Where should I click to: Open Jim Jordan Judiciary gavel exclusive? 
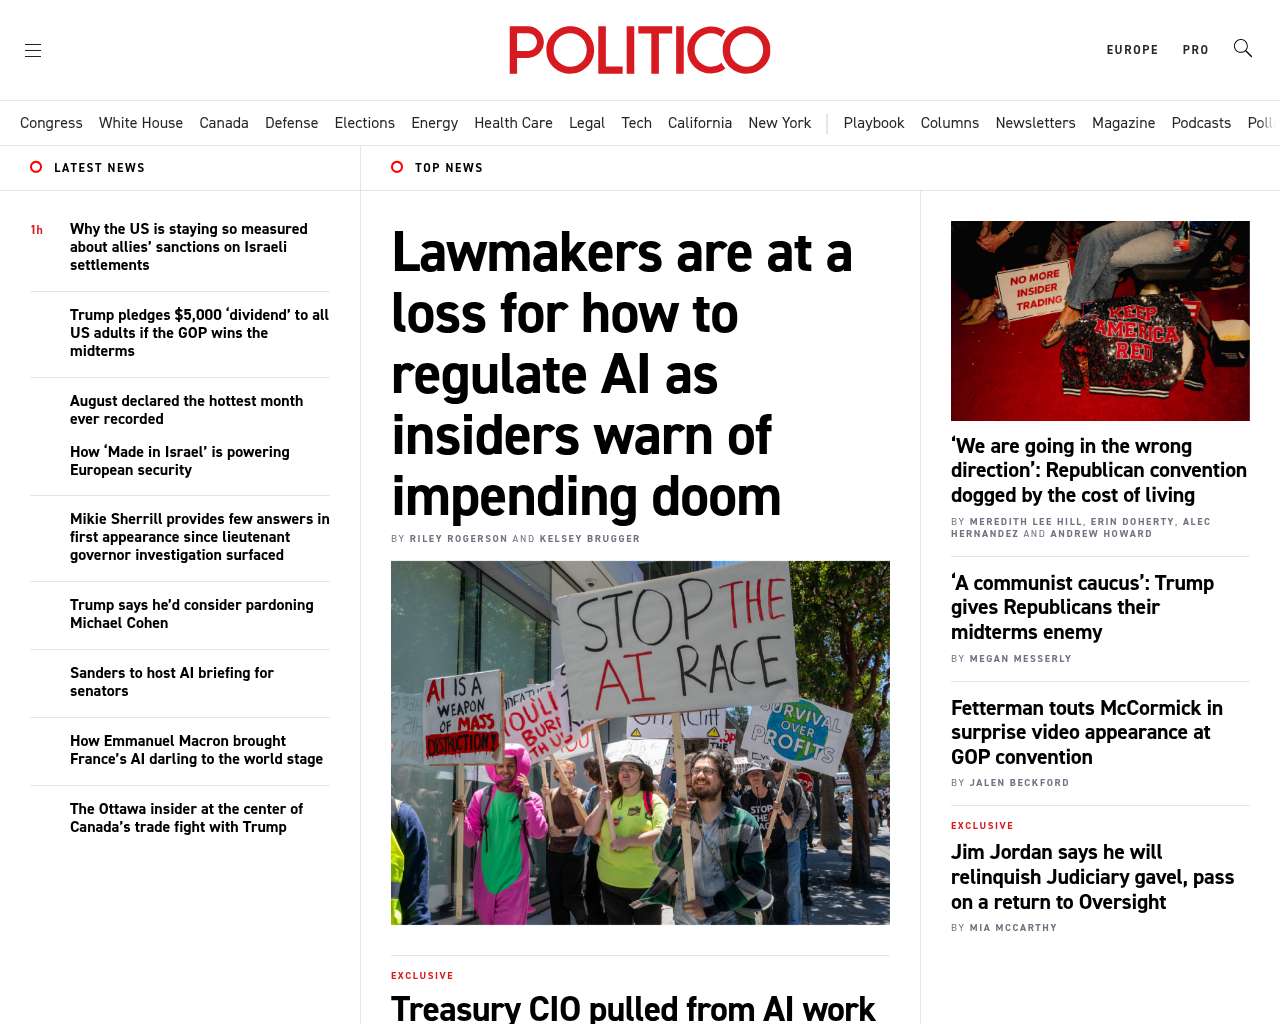click(x=1092, y=877)
